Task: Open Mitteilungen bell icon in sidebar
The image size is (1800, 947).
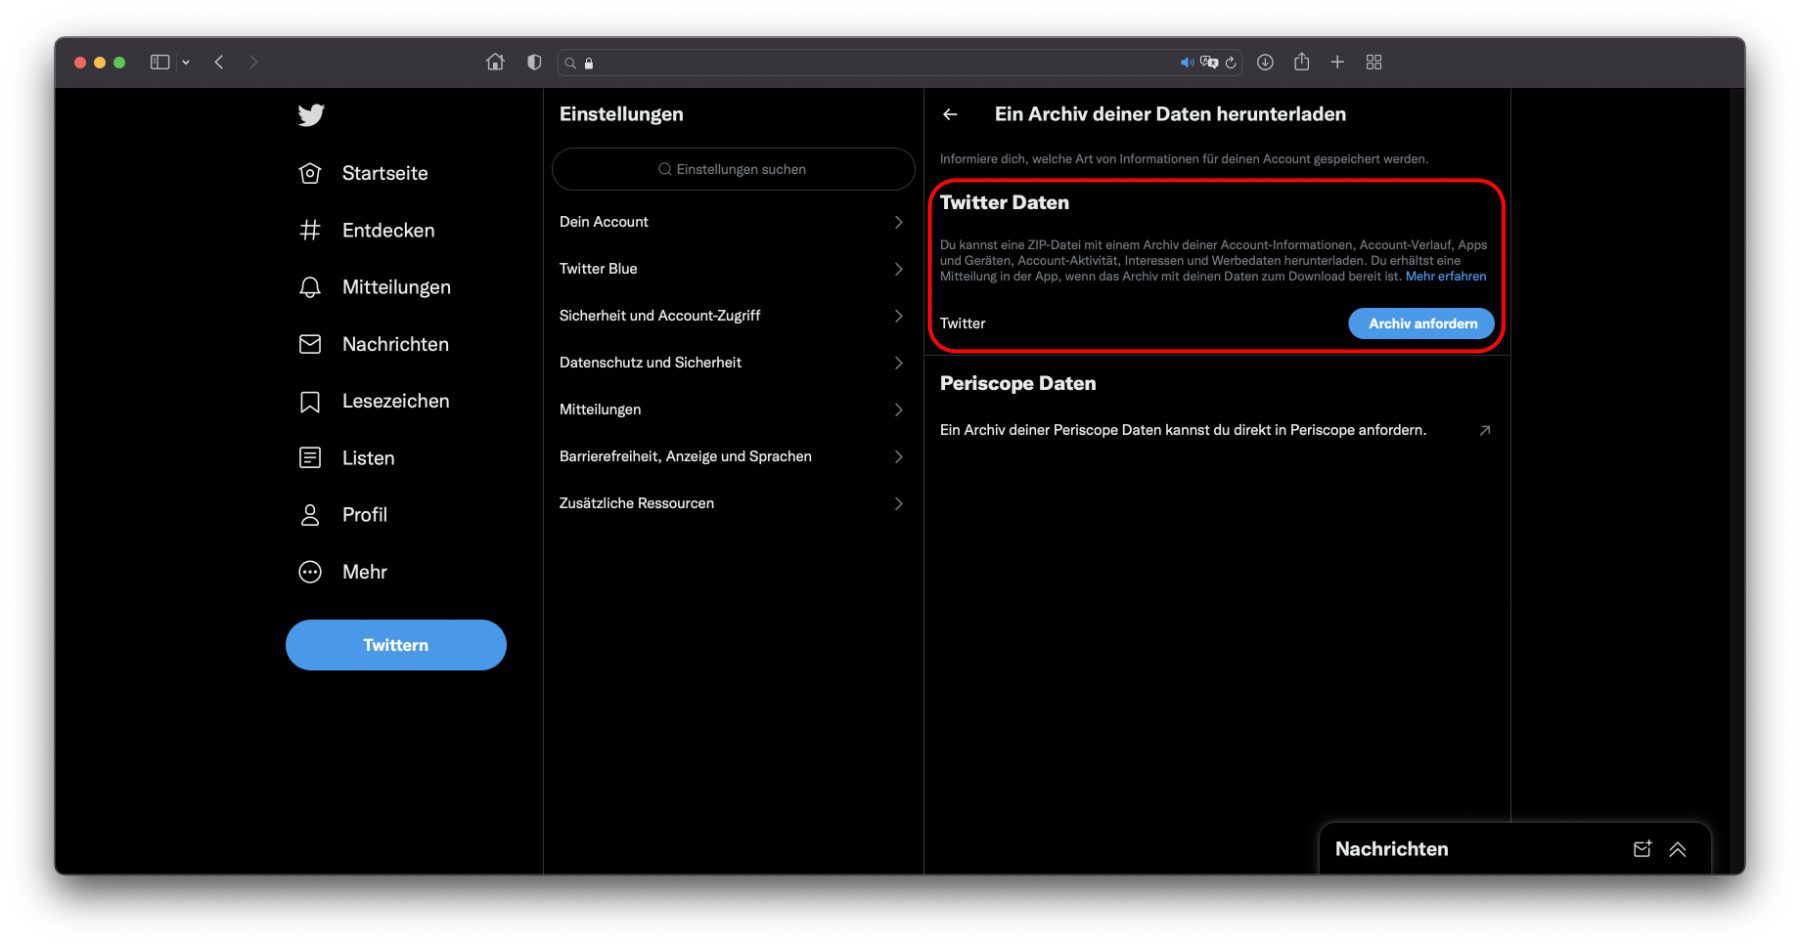Action: [x=310, y=288]
